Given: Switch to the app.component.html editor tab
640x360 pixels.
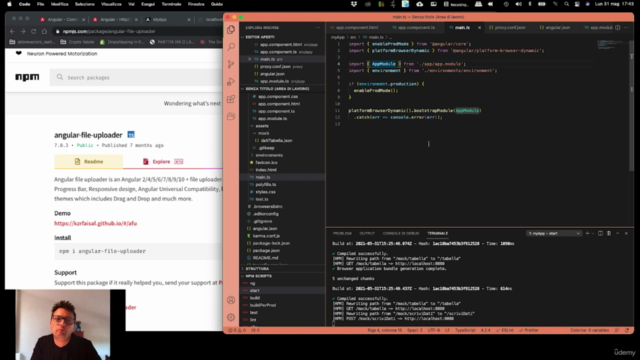Looking at the screenshot, I should pyautogui.click(x=357, y=28).
